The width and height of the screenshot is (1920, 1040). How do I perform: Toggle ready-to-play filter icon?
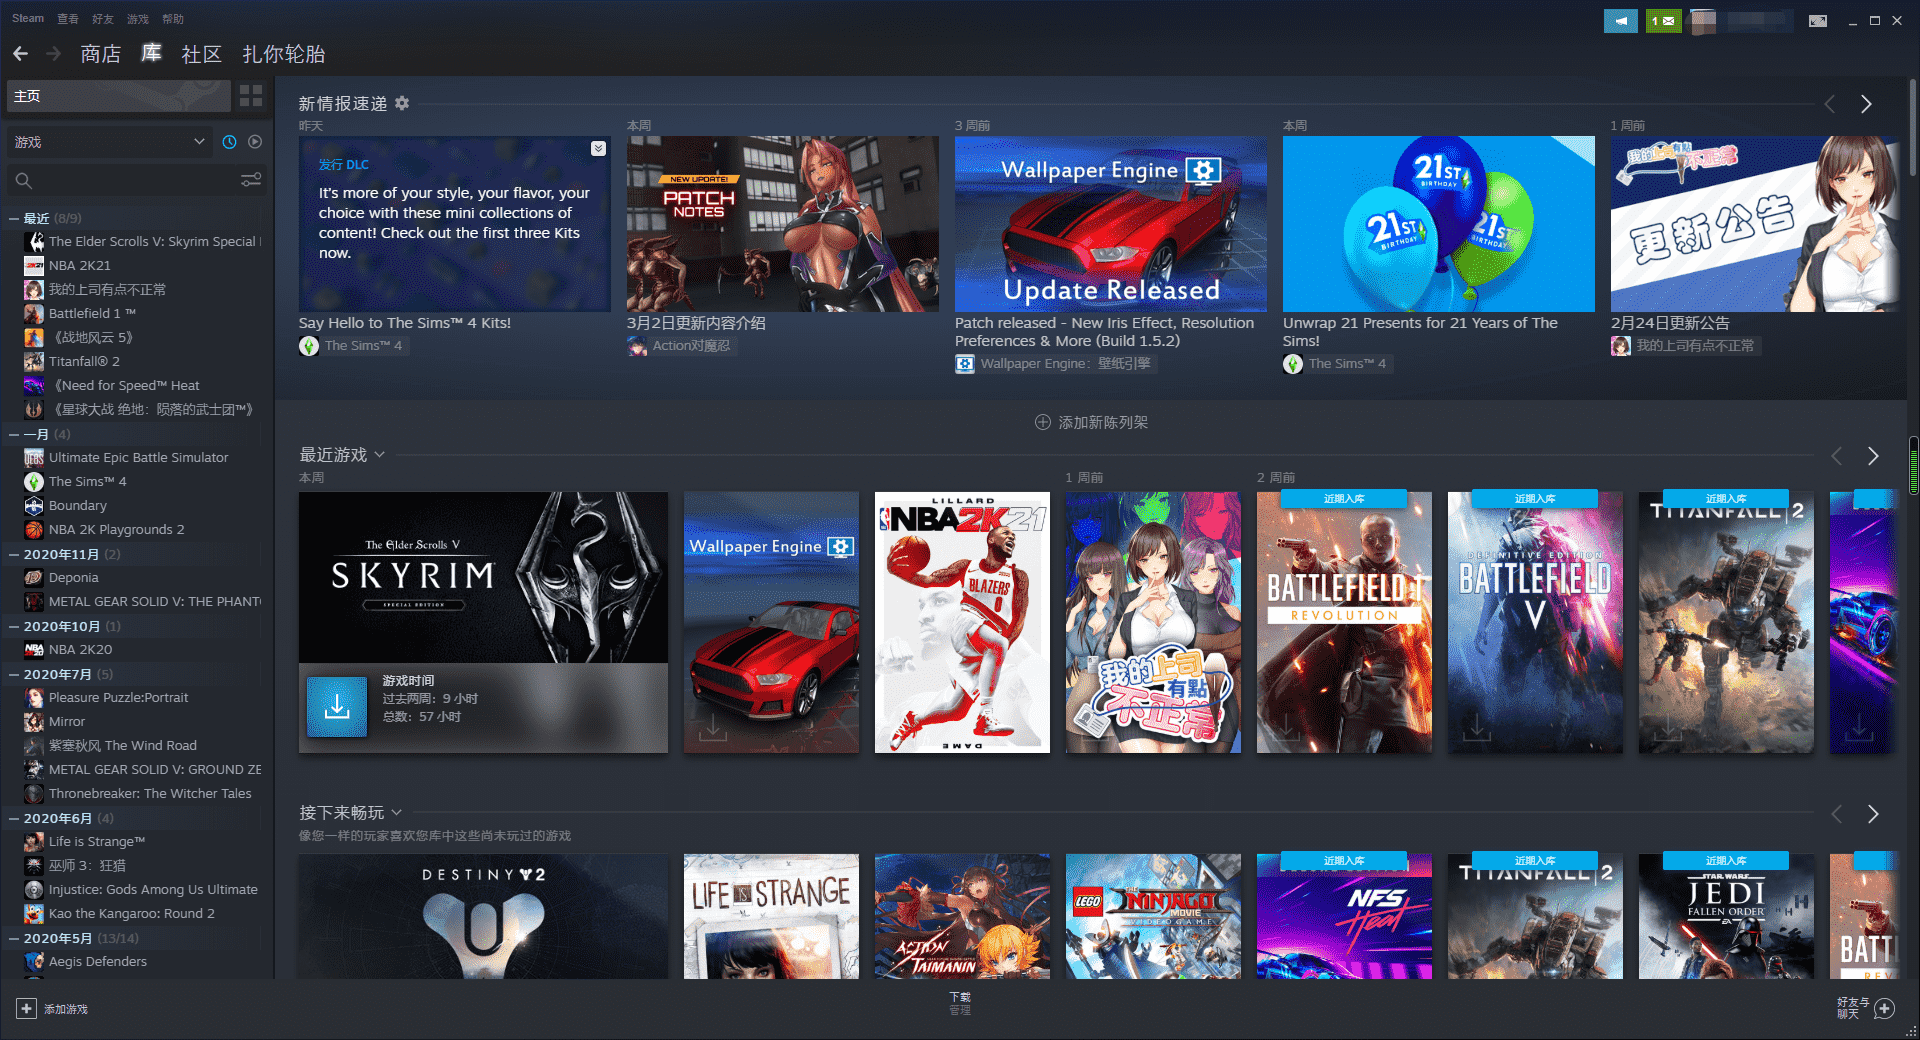[x=255, y=142]
